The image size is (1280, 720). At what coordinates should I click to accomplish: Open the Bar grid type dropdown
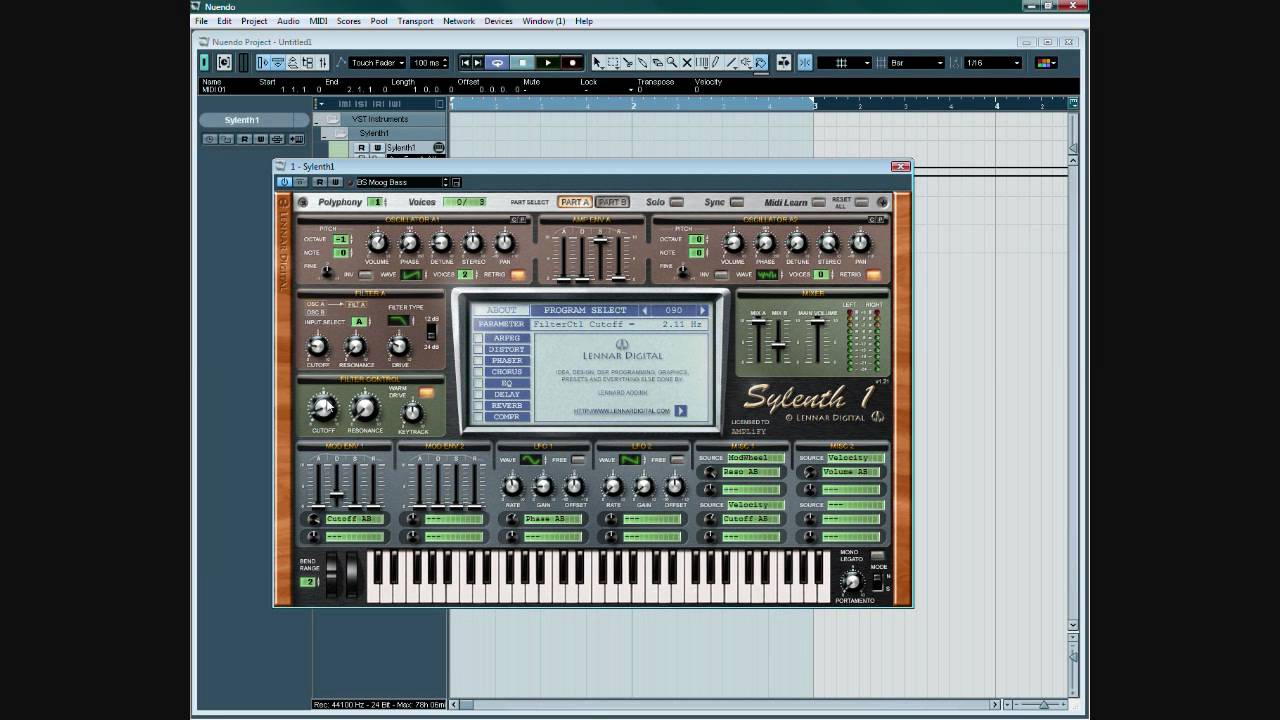tap(916, 63)
